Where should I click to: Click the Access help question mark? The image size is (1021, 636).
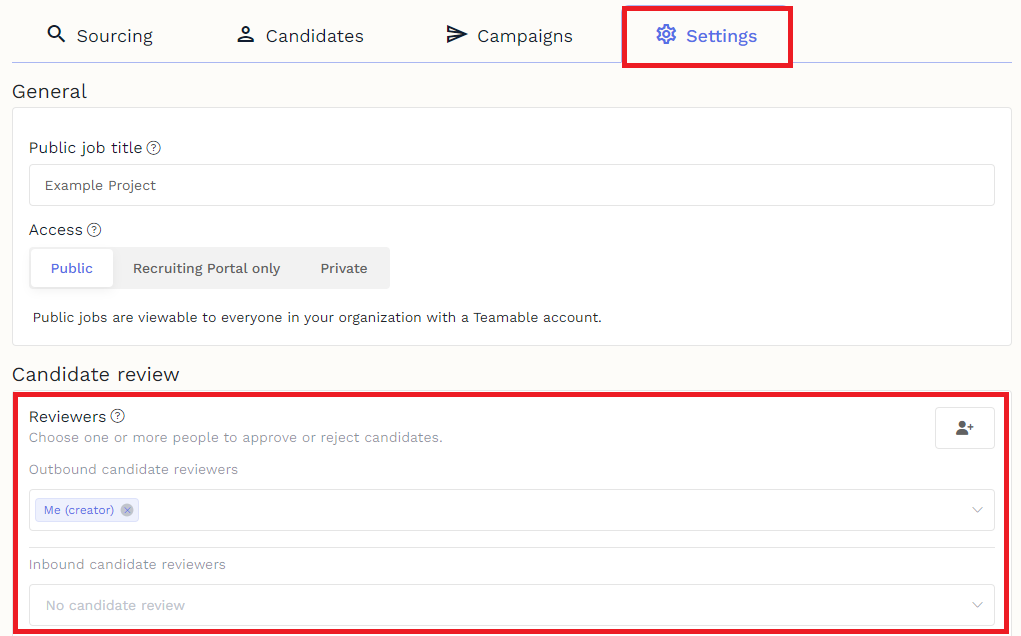coord(93,230)
